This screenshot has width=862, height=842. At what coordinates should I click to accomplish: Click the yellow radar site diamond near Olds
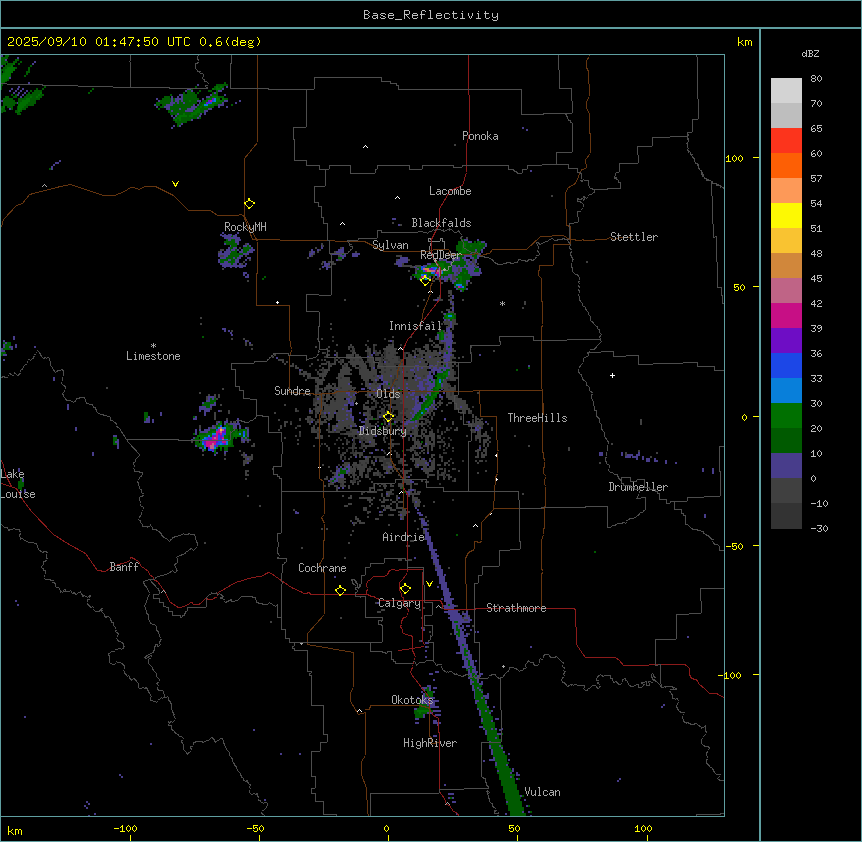[x=389, y=417]
